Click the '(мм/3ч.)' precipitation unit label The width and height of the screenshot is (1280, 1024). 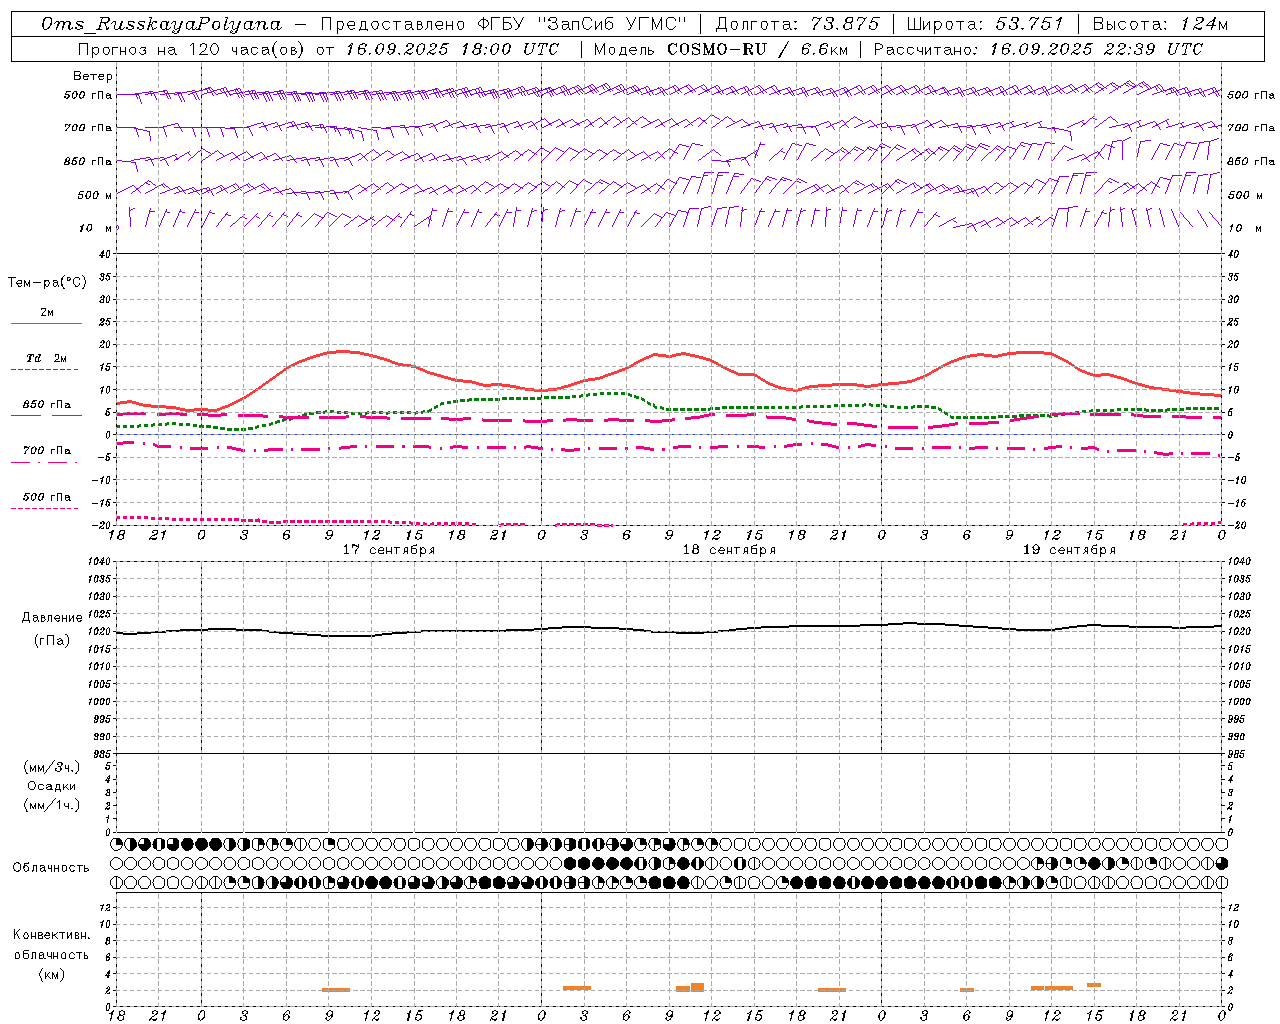click(x=52, y=767)
